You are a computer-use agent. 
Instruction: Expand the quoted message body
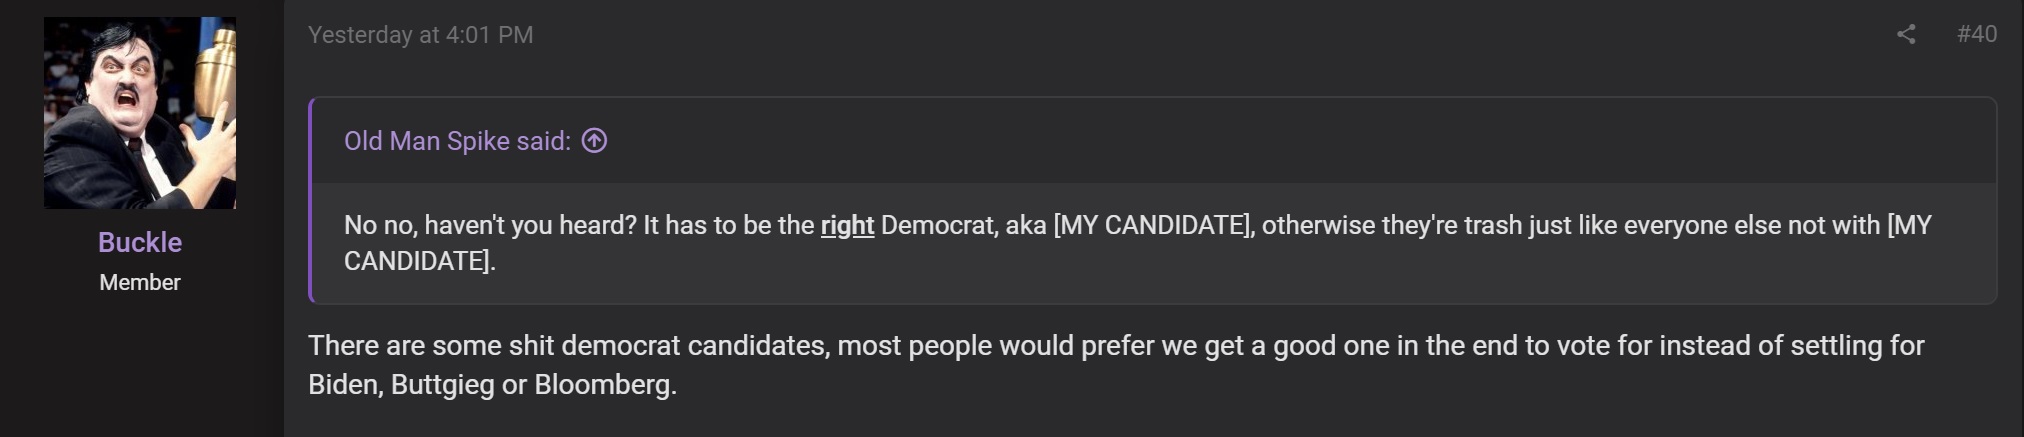point(1154,242)
